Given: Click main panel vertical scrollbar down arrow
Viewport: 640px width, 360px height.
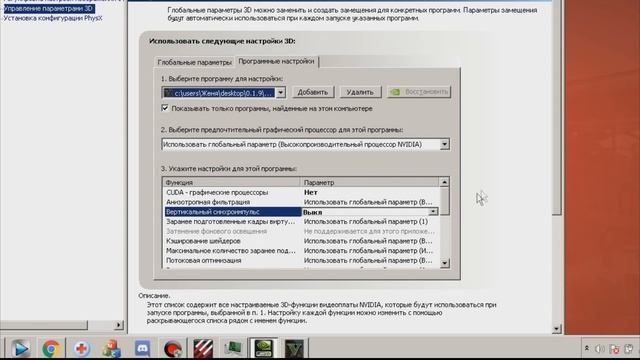Looking at the screenshot, I should [557, 329].
